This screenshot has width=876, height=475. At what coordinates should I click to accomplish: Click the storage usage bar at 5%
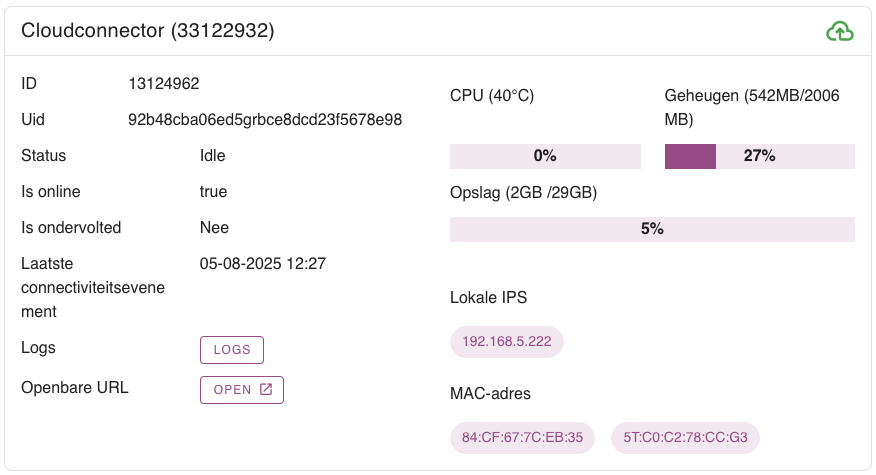(x=652, y=229)
